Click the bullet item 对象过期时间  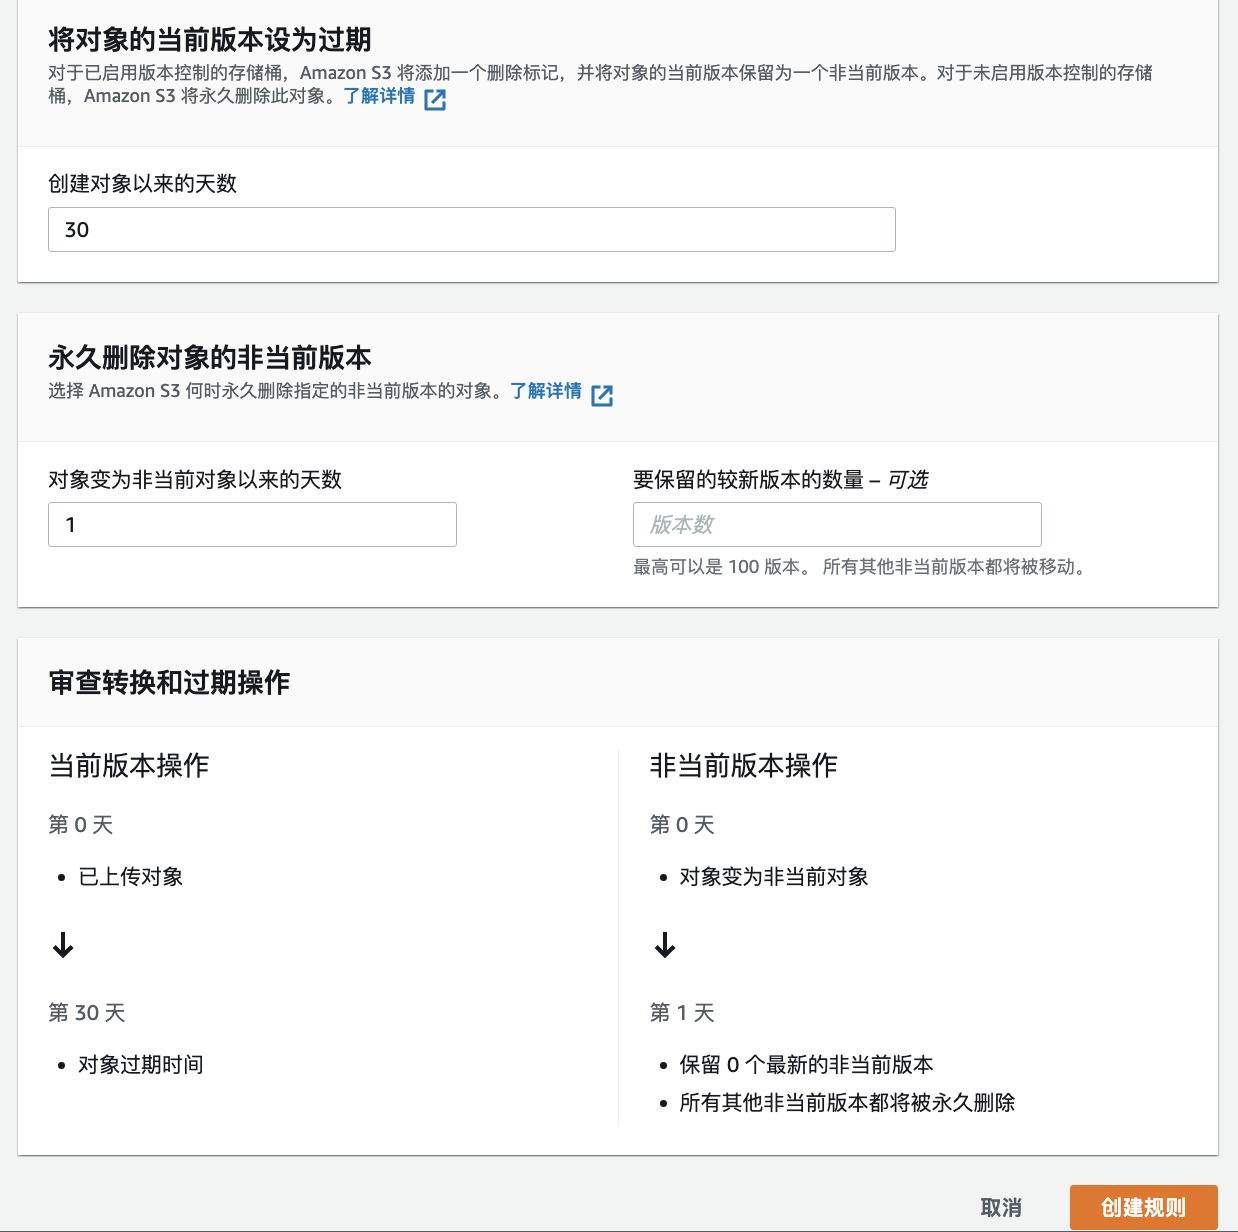[x=139, y=1065]
